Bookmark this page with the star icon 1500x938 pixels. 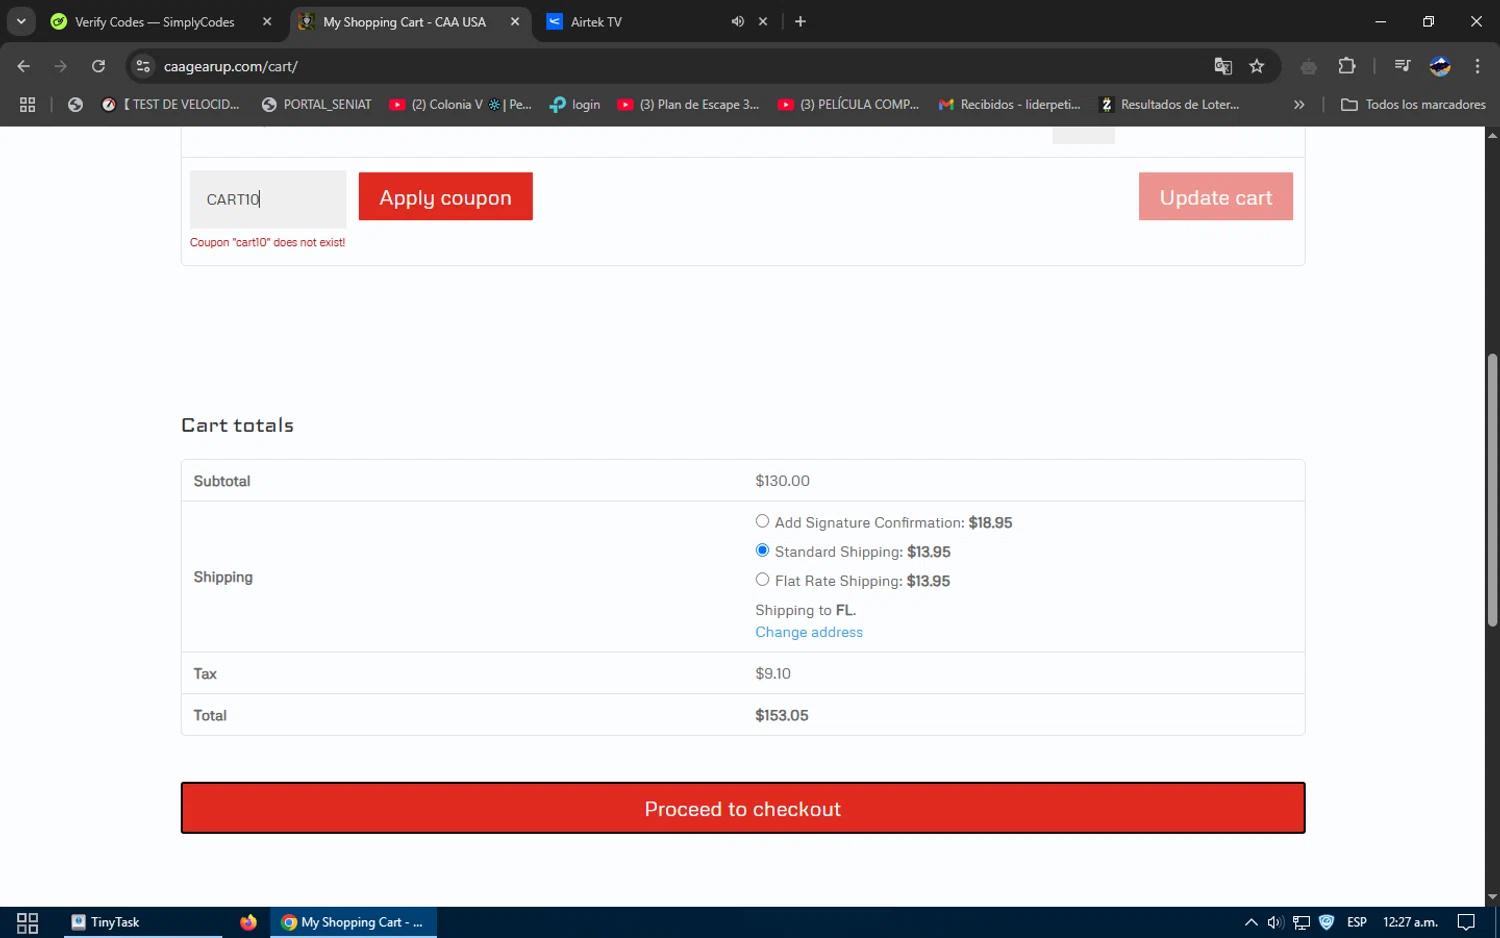pos(1257,66)
